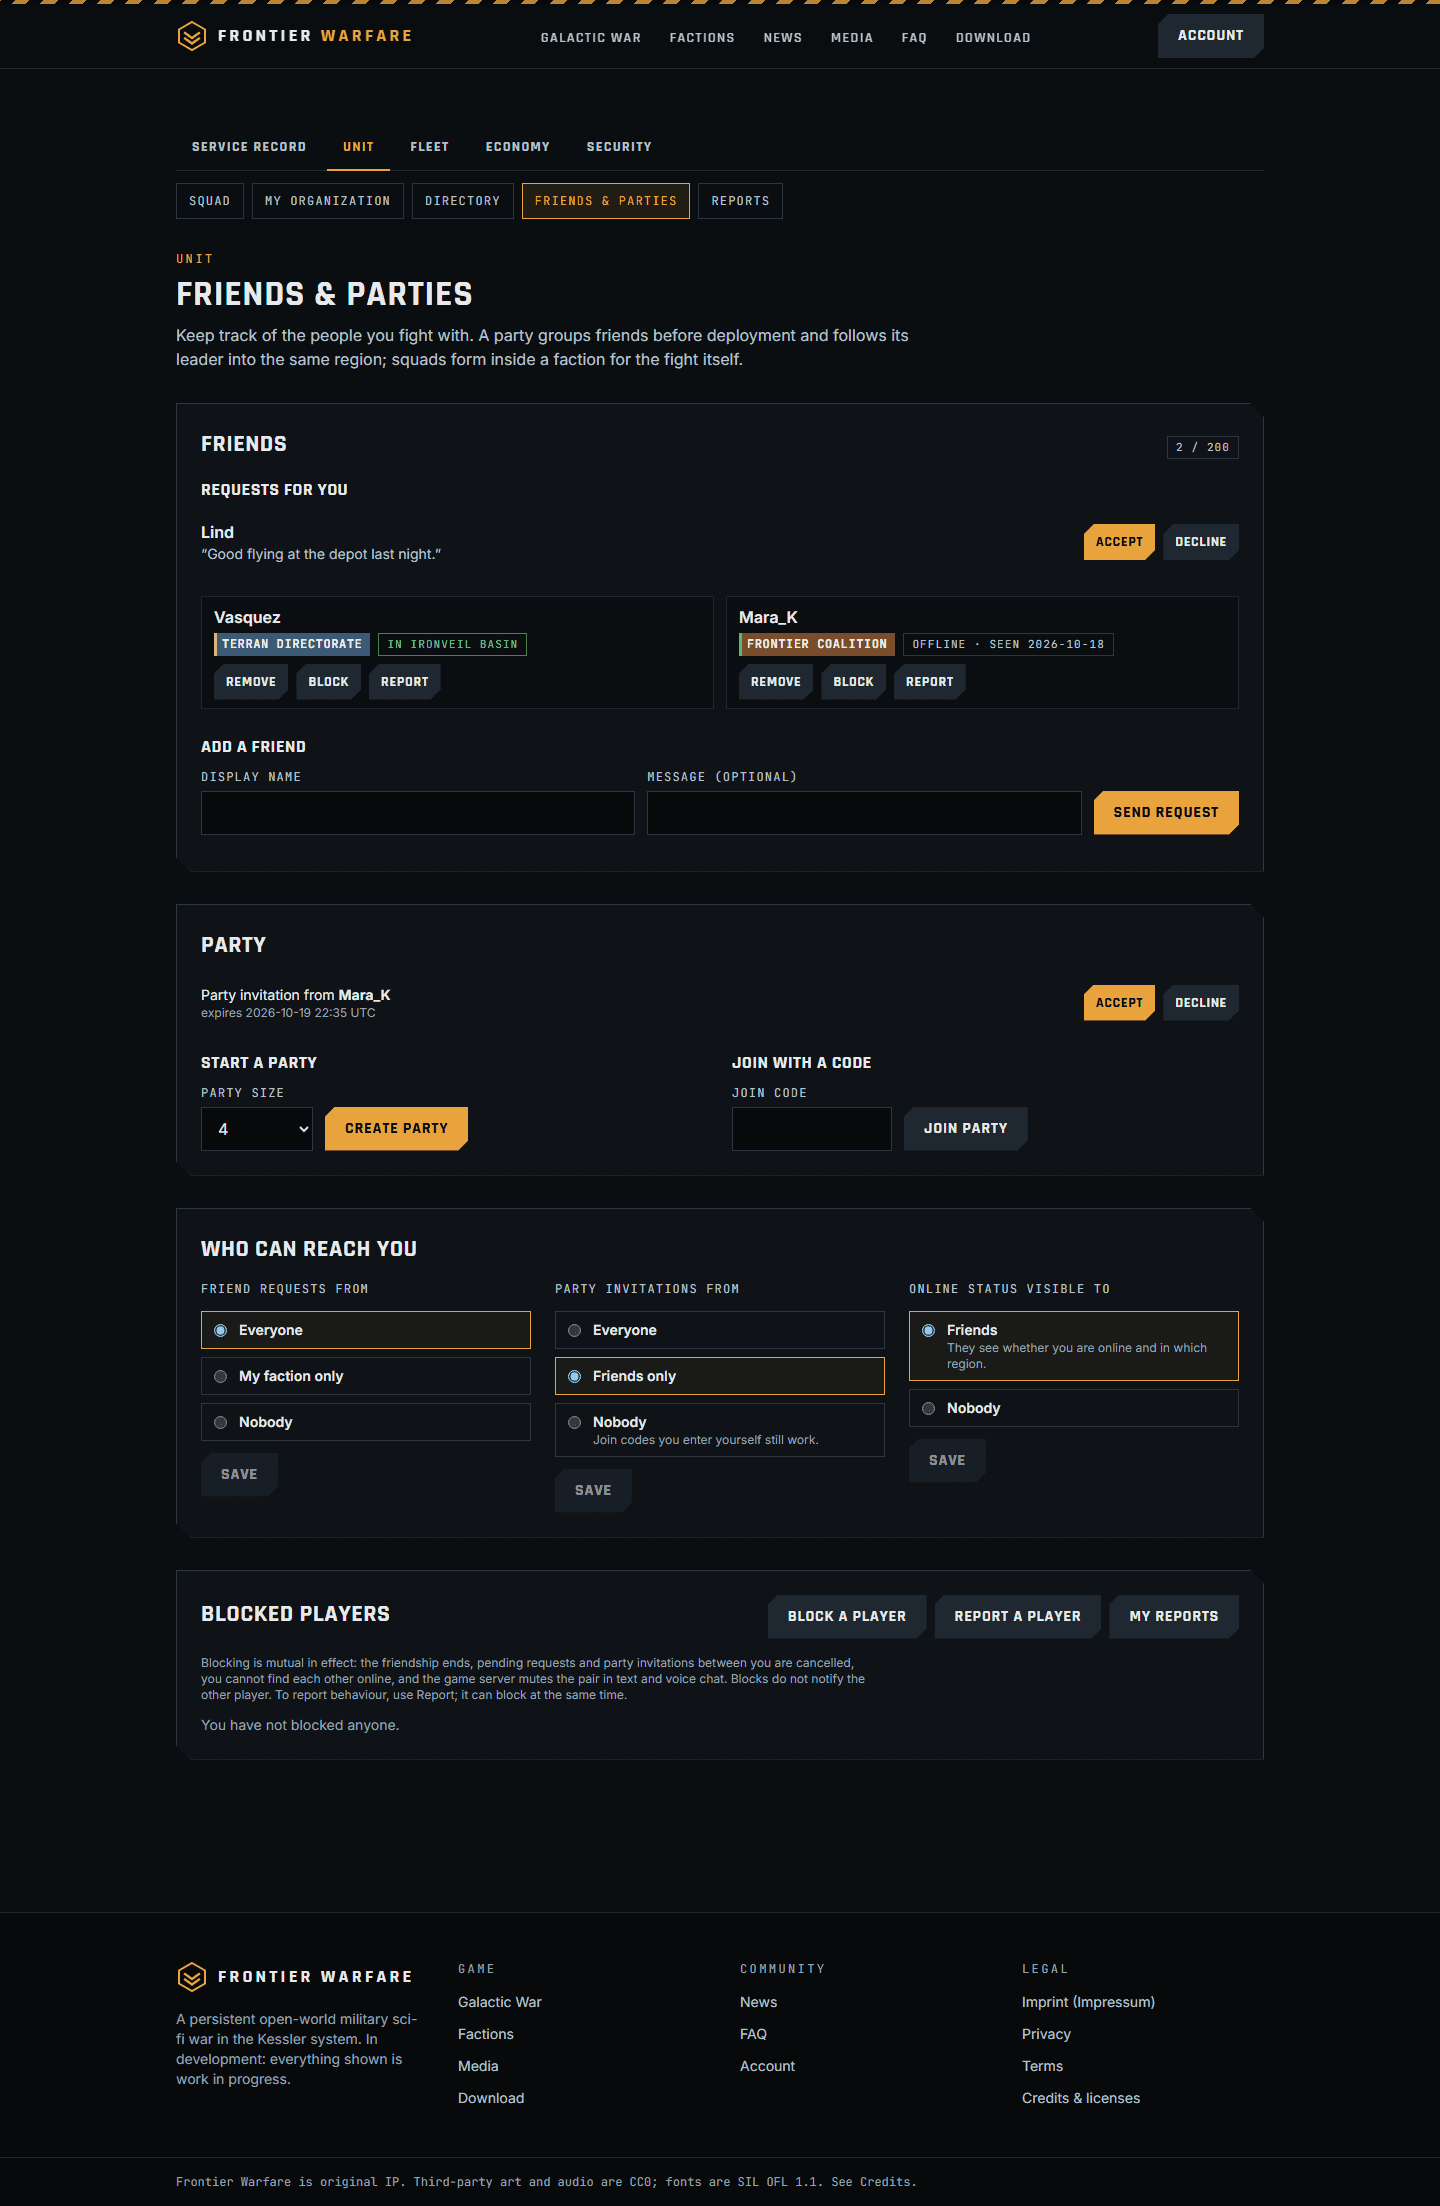Set online status visible to Nobody
The width and height of the screenshot is (1440, 2206).
tap(1074, 1408)
